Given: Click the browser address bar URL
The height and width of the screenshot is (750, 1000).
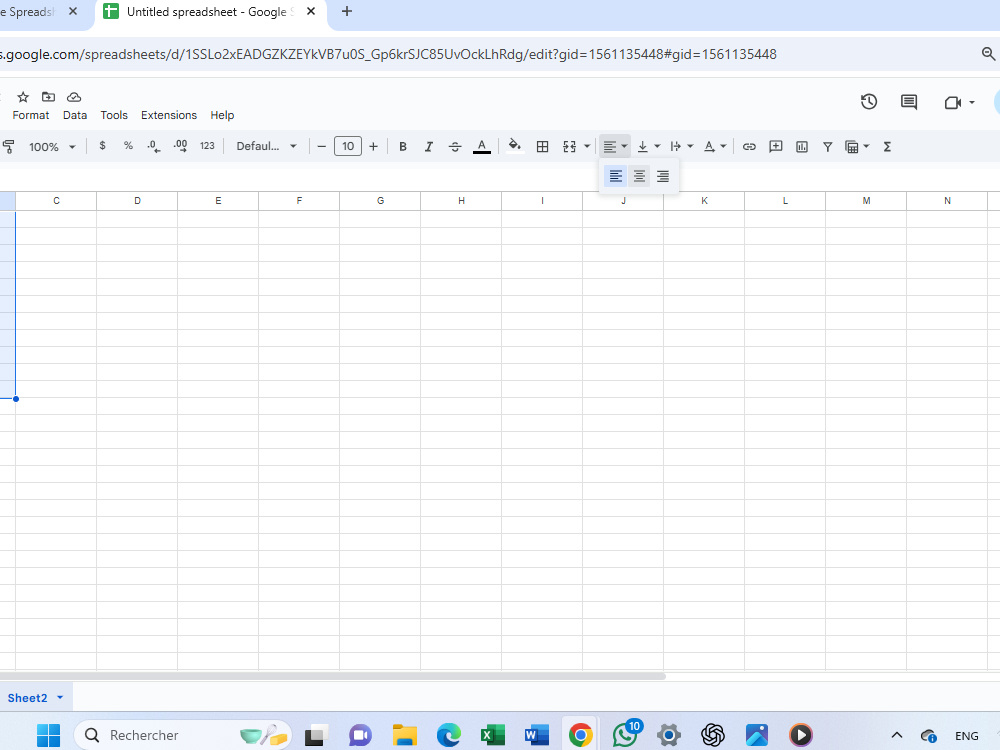Looking at the screenshot, I should 388,54.
